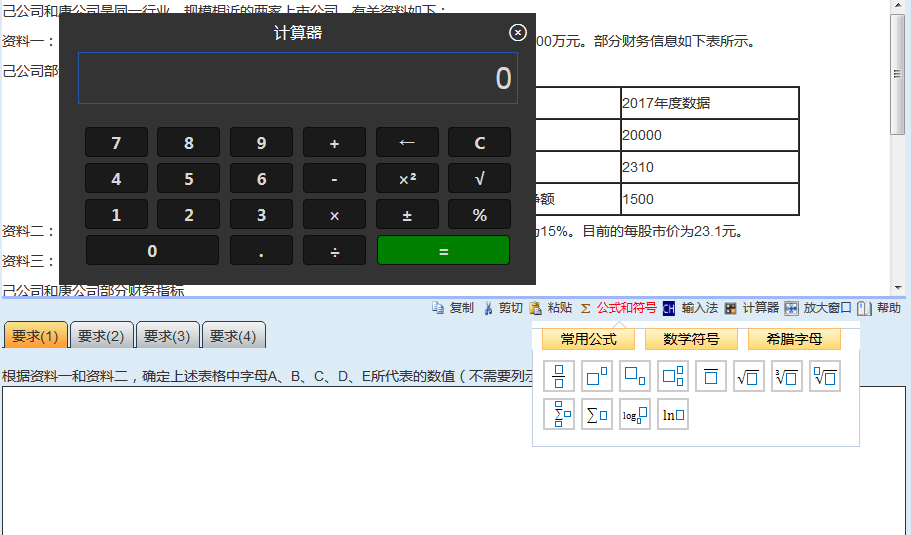Viewport: 911px width, 535px height.
Task: Select the 希腊字母 category tab
Action: click(794, 339)
